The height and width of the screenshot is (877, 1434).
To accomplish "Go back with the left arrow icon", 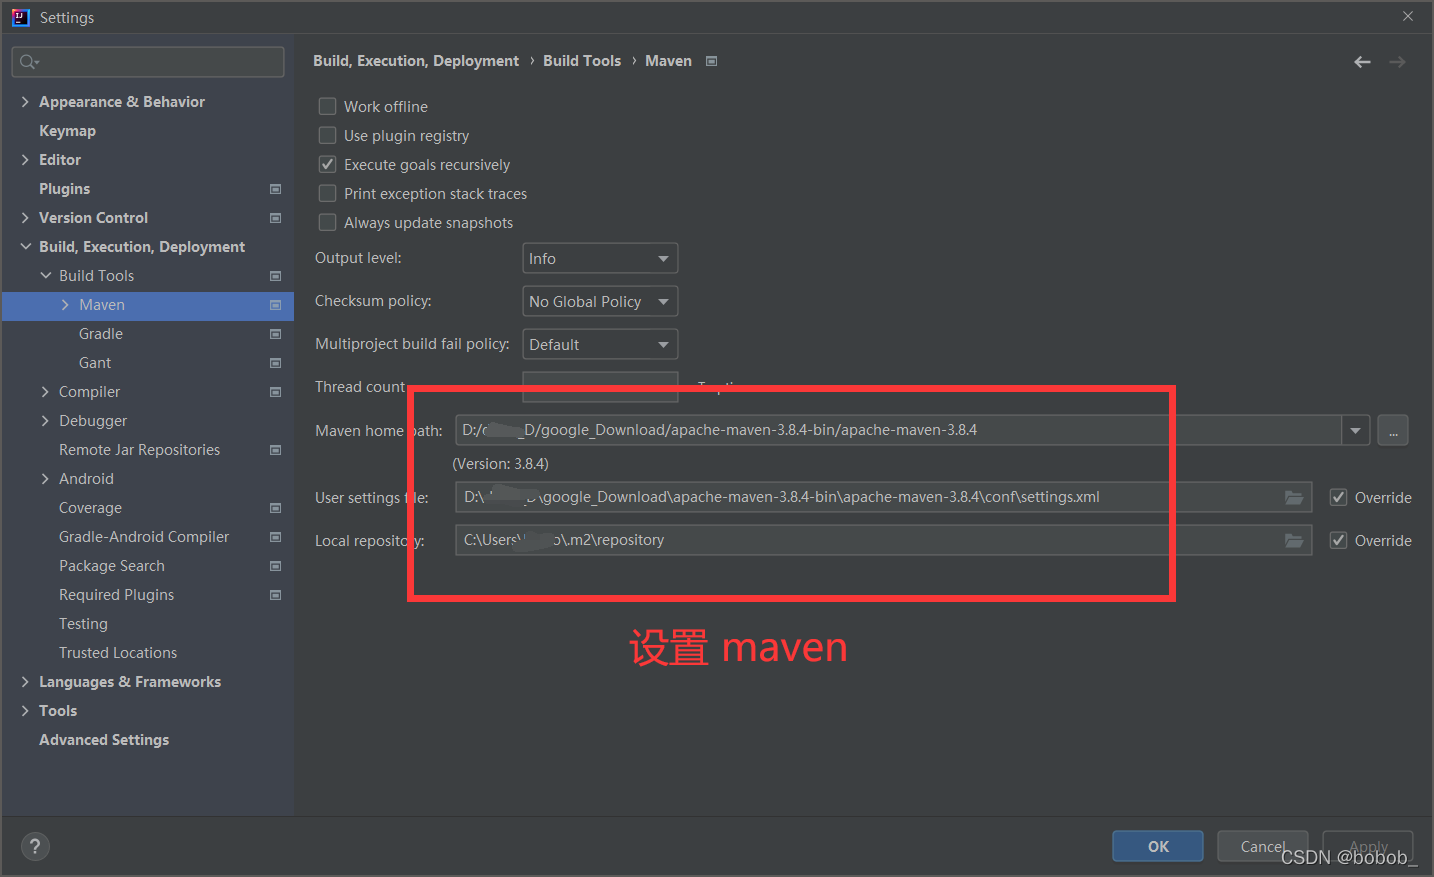I will point(1362,62).
